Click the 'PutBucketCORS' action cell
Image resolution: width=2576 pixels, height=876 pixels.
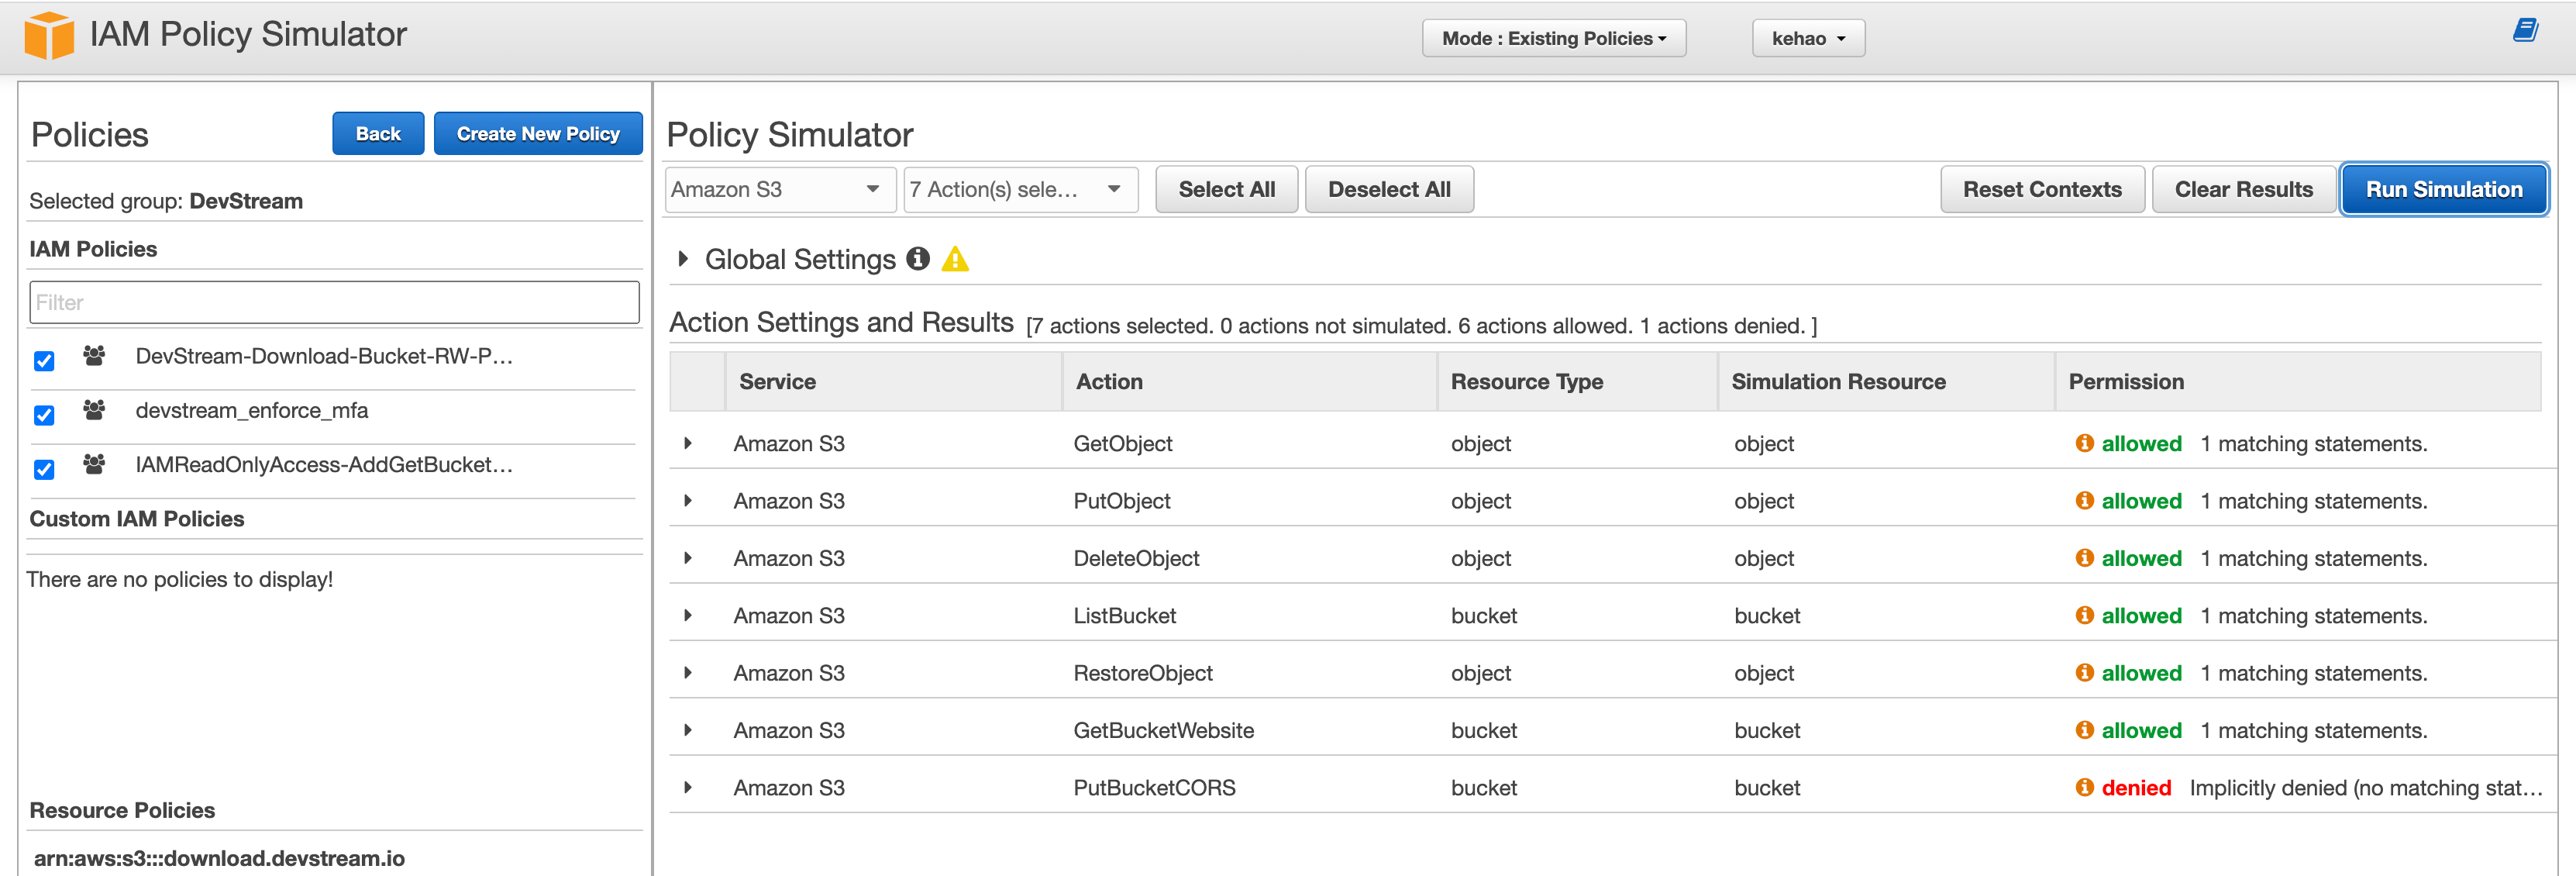pos(1154,788)
